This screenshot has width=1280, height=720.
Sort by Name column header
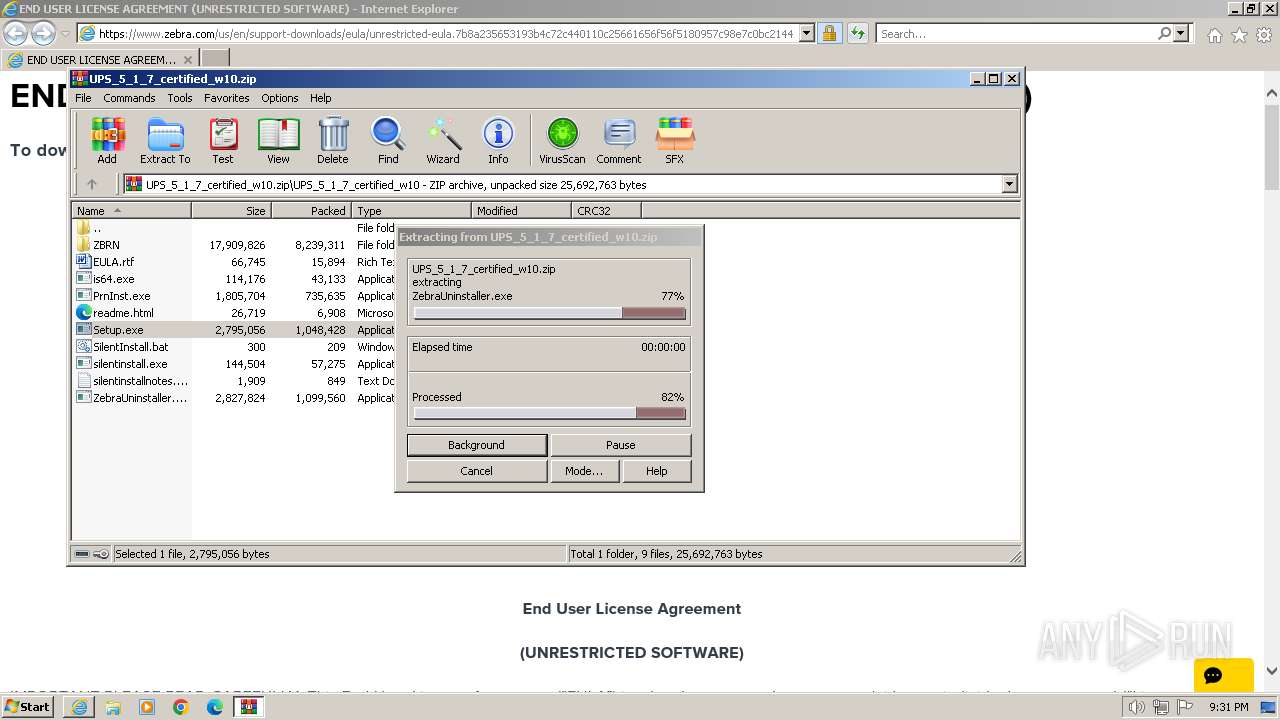pos(131,211)
